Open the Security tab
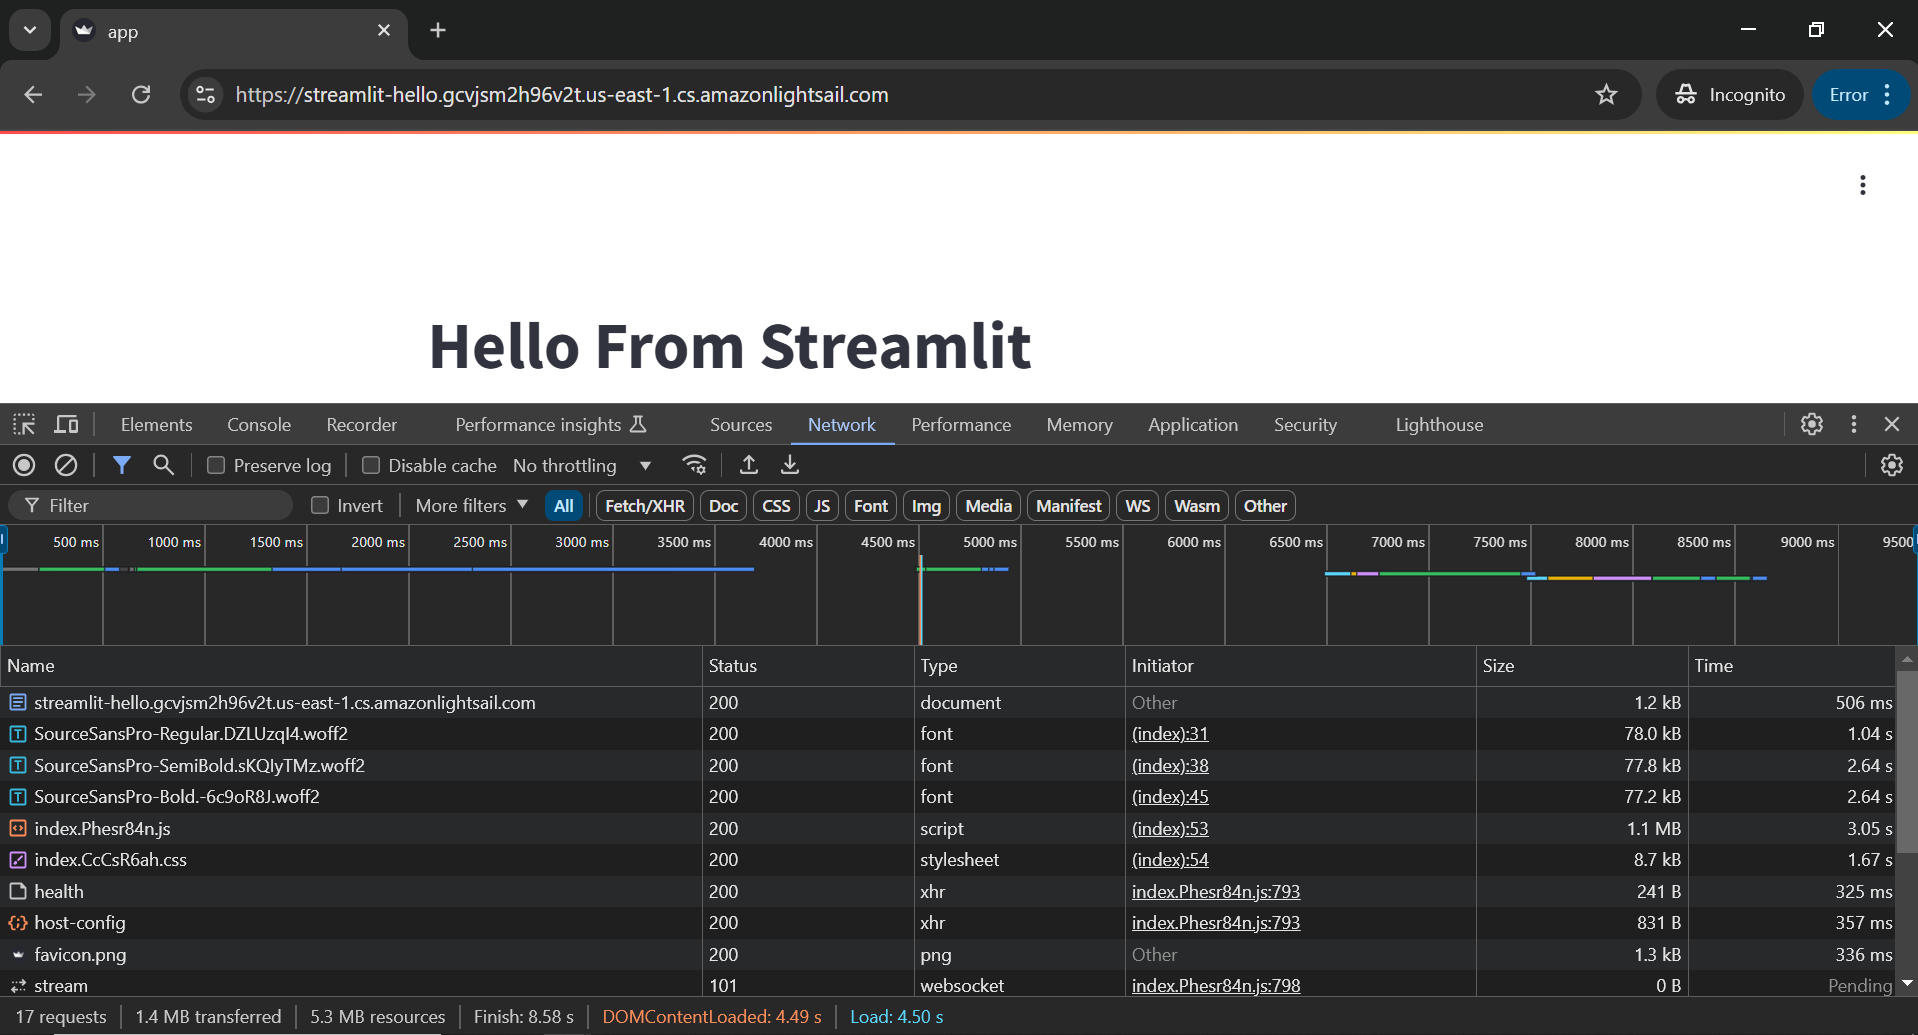The width and height of the screenshot is (1918, 1035). pyautogui.click(x=1305, y=425)
